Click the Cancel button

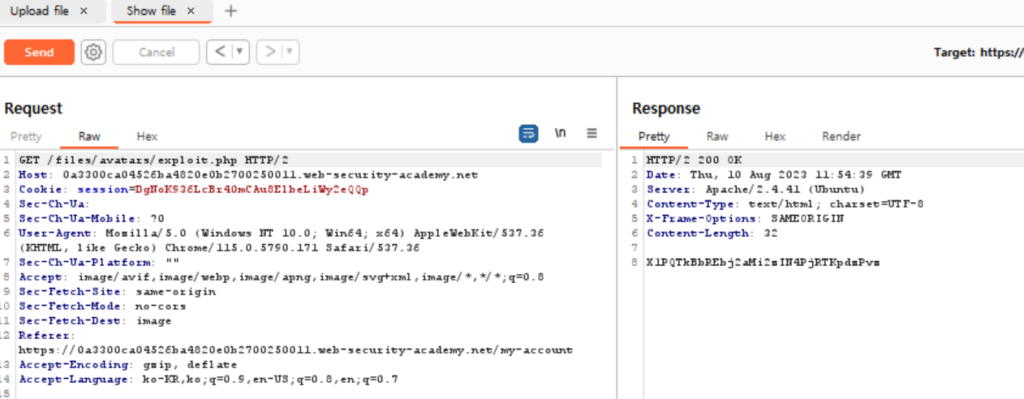point(156,52)
